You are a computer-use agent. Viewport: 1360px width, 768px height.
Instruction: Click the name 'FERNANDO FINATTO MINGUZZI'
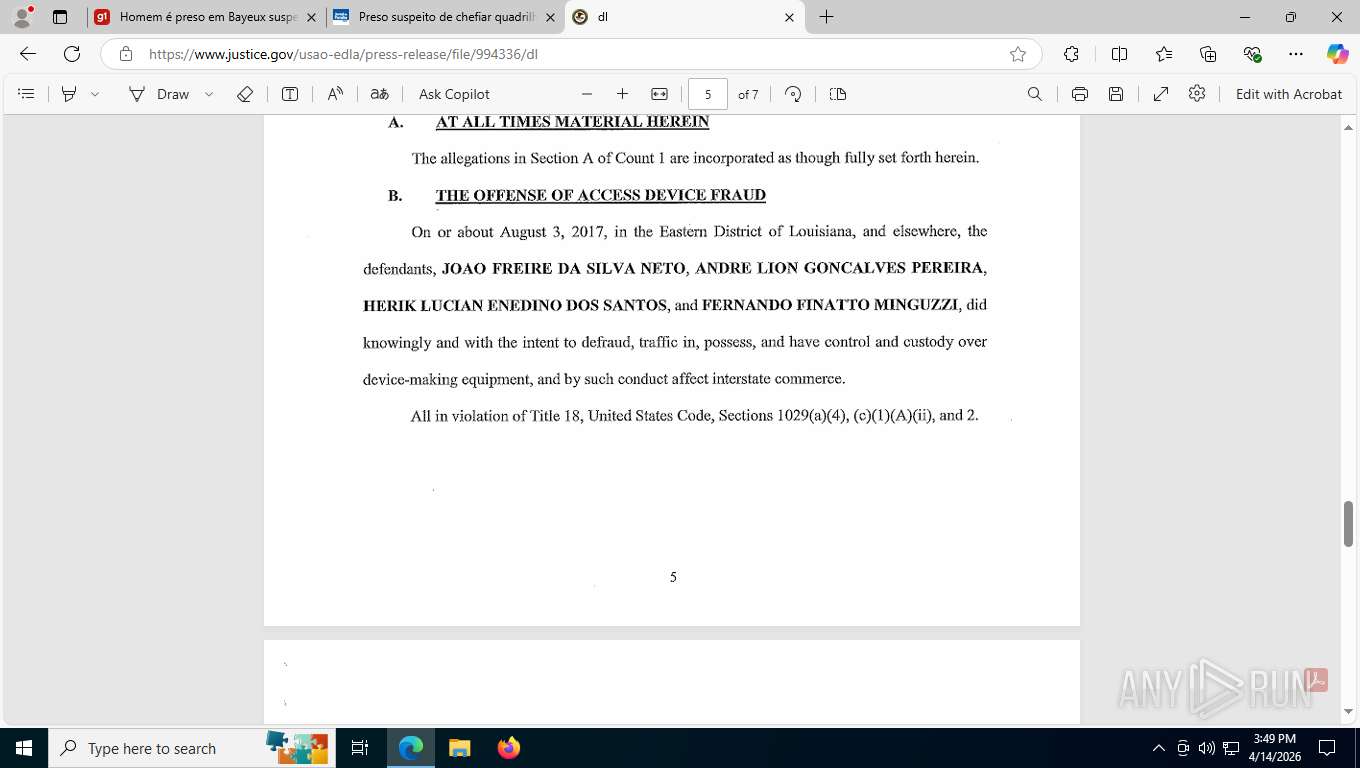coord(830,305)
